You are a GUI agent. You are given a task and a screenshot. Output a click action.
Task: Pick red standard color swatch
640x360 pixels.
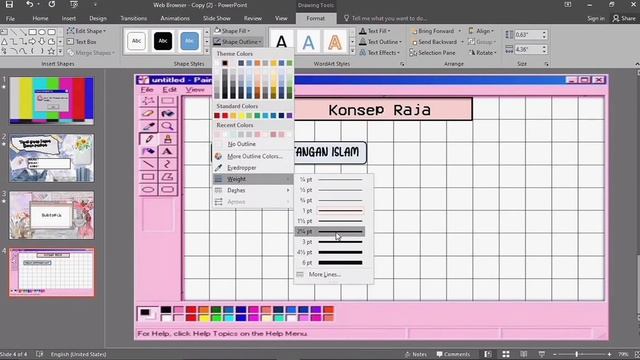(x=225, y=116)
